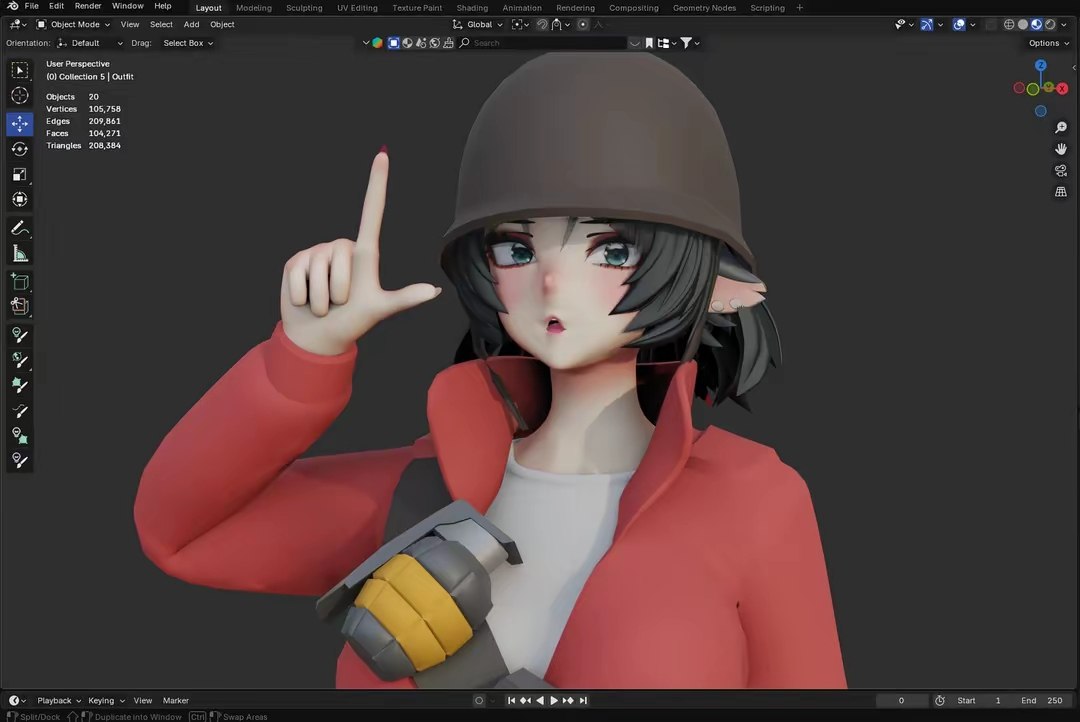The width and height of the screenshot is (1080, 722).
Task: Select the Transform tool
Action: (x=19, y=199)
